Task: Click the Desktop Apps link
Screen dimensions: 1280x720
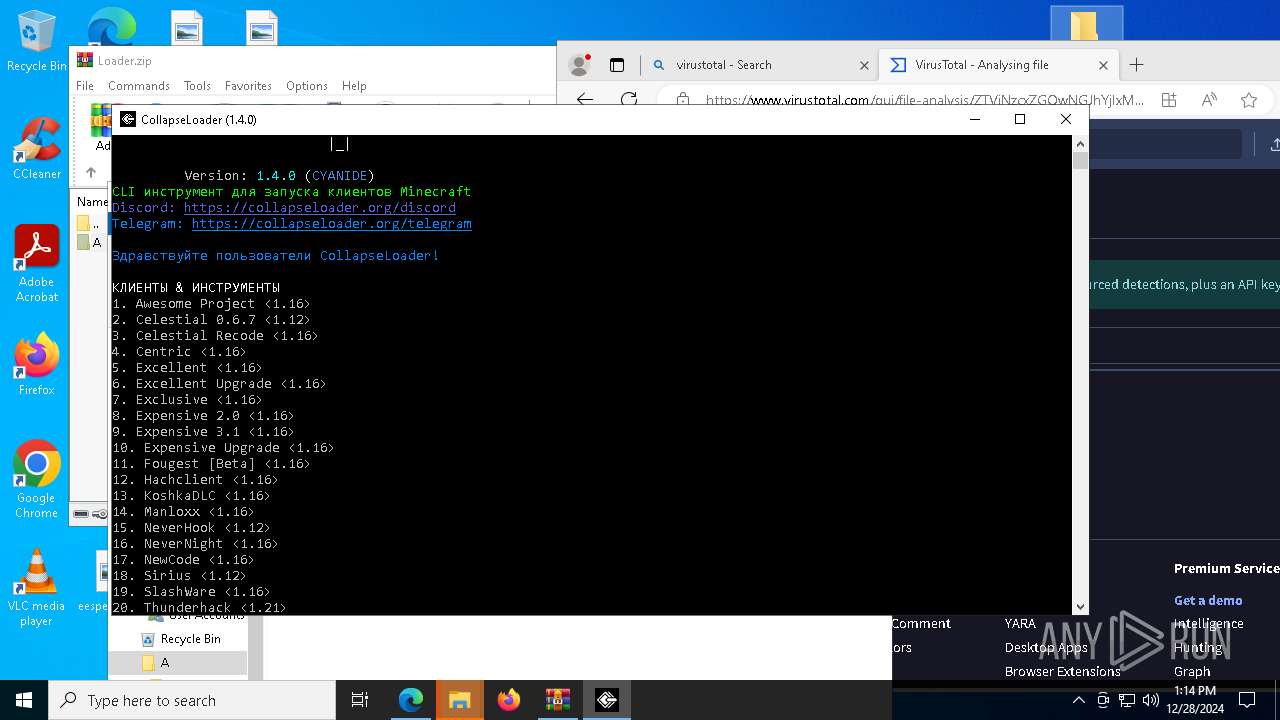Action: point(1046,647)
